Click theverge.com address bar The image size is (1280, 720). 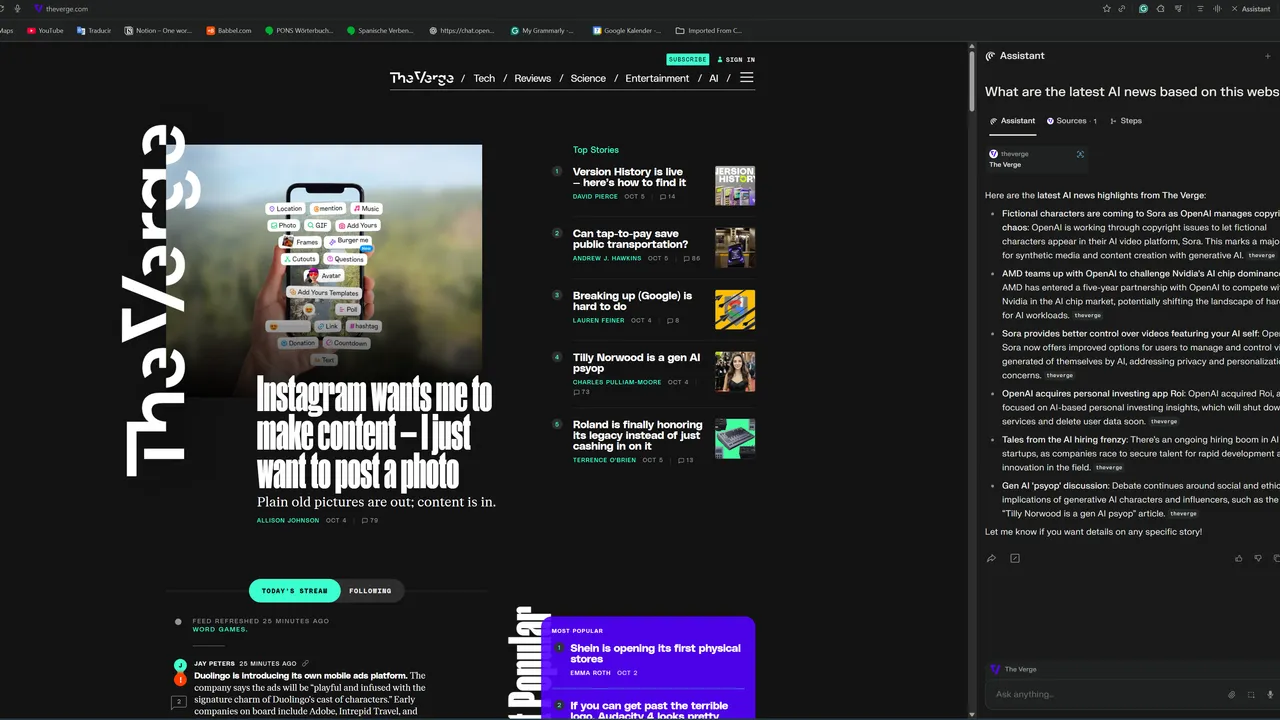(67, 9)
